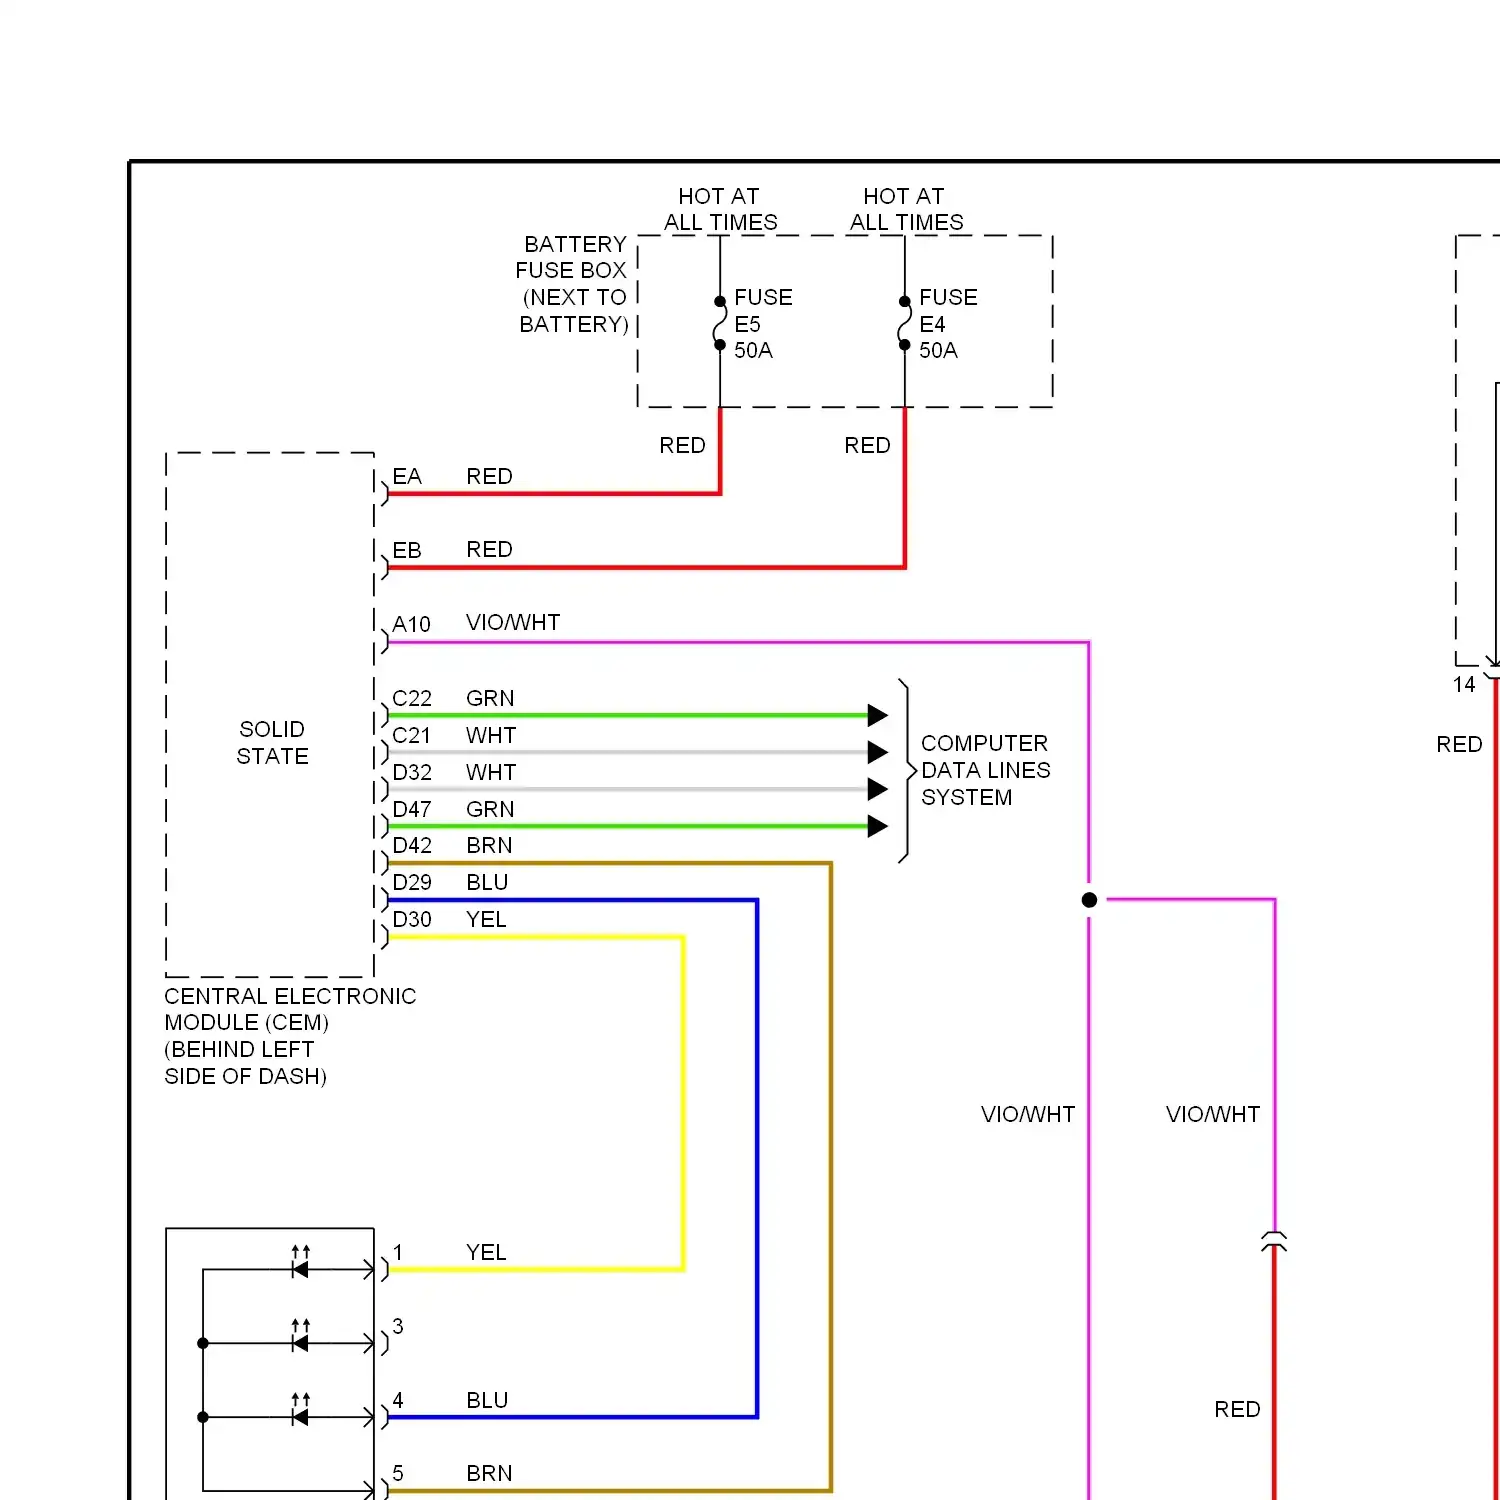1500x1500 pixels.
Task: Click the RED label under FUSE E4
Action: point(867,445)
